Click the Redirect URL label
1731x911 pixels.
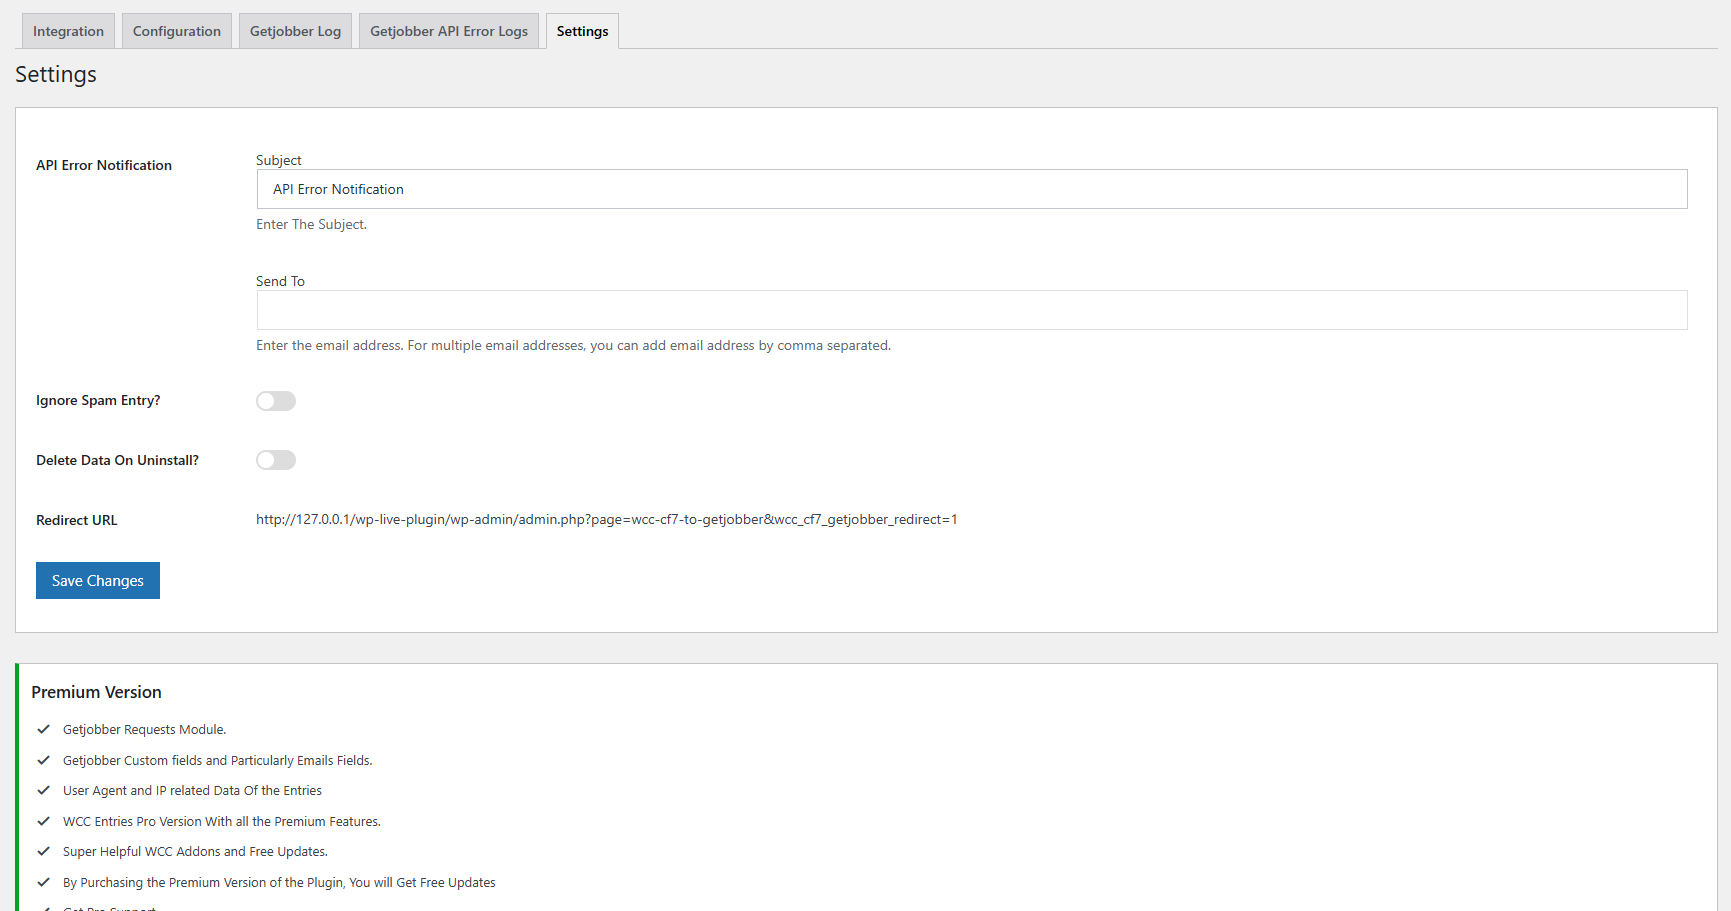pos(77,520)
